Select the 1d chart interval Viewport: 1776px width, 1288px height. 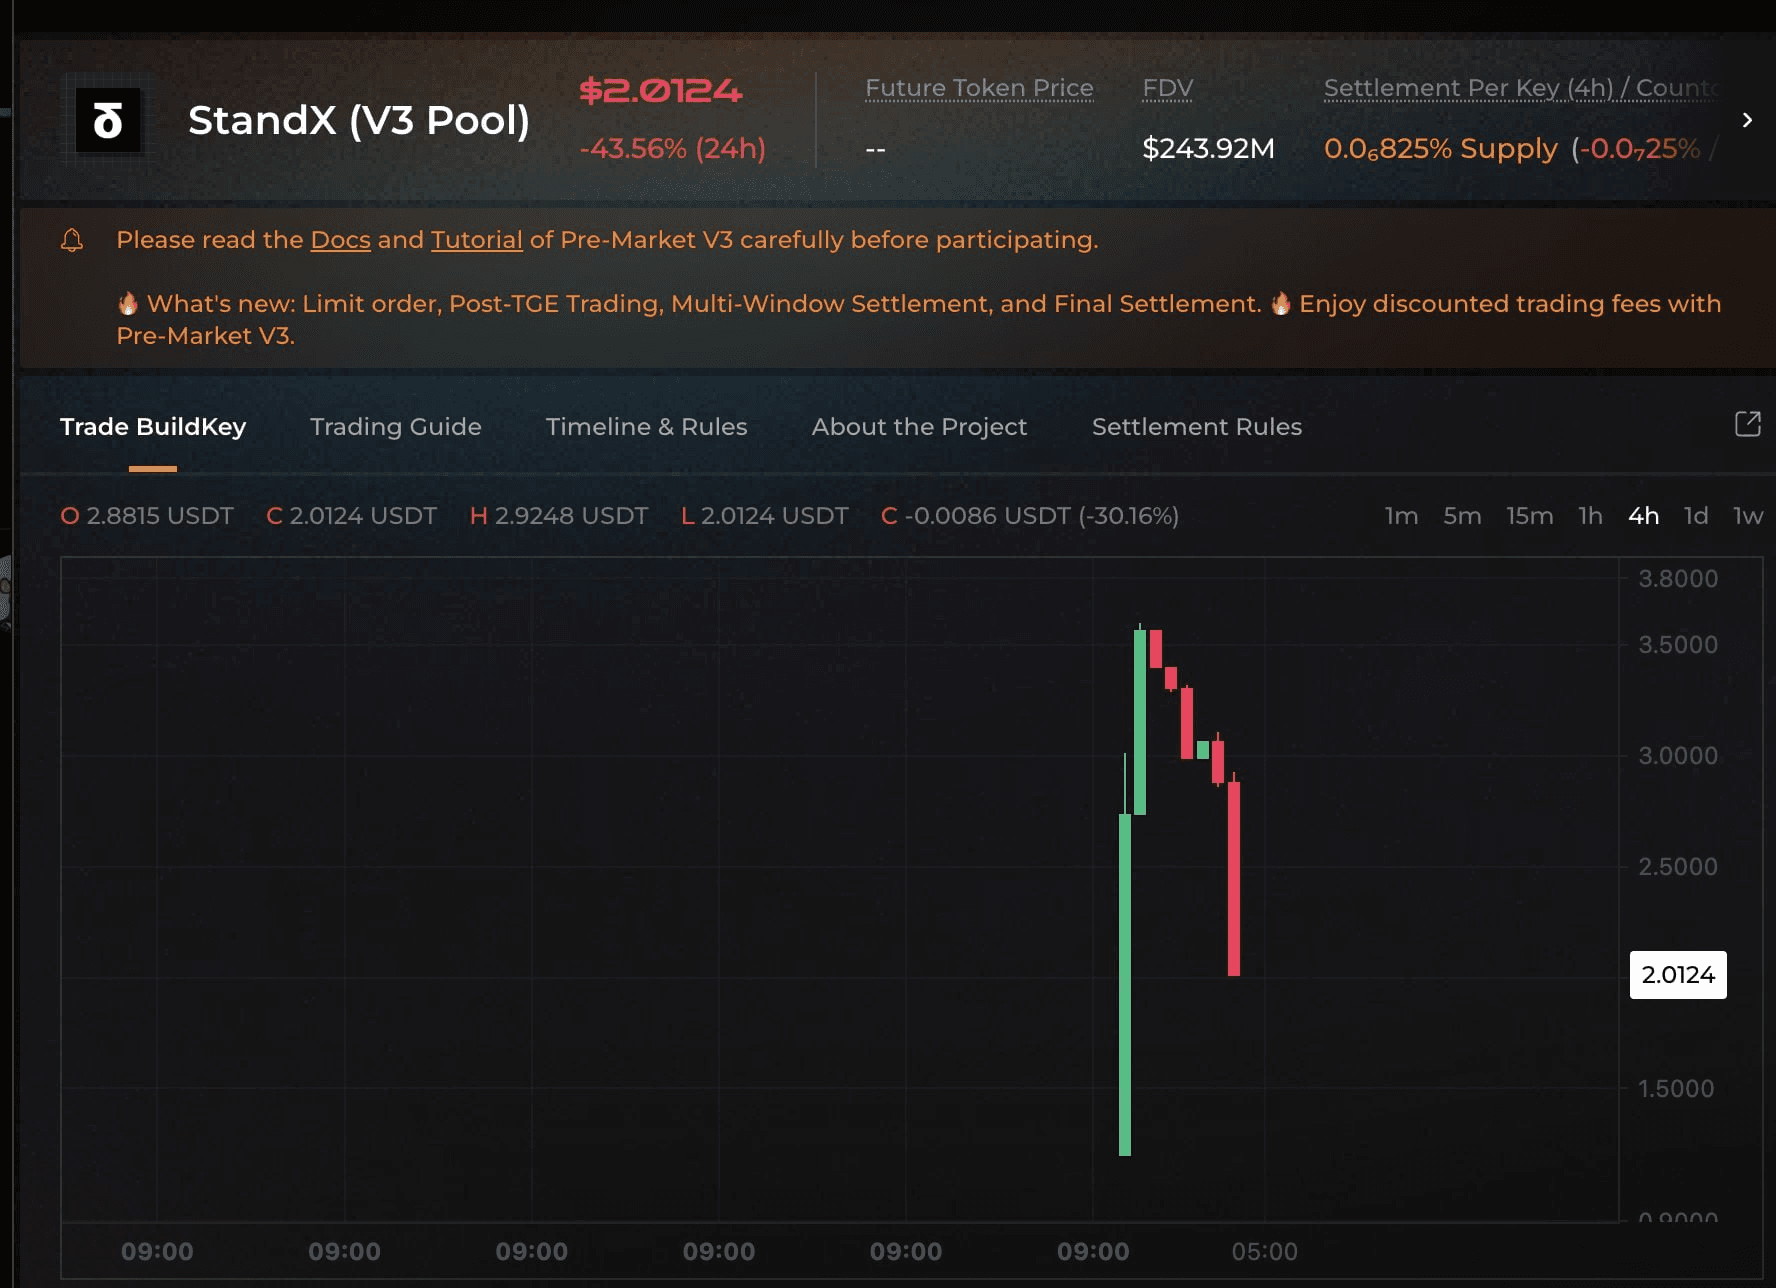click(x=1696, y=516)
